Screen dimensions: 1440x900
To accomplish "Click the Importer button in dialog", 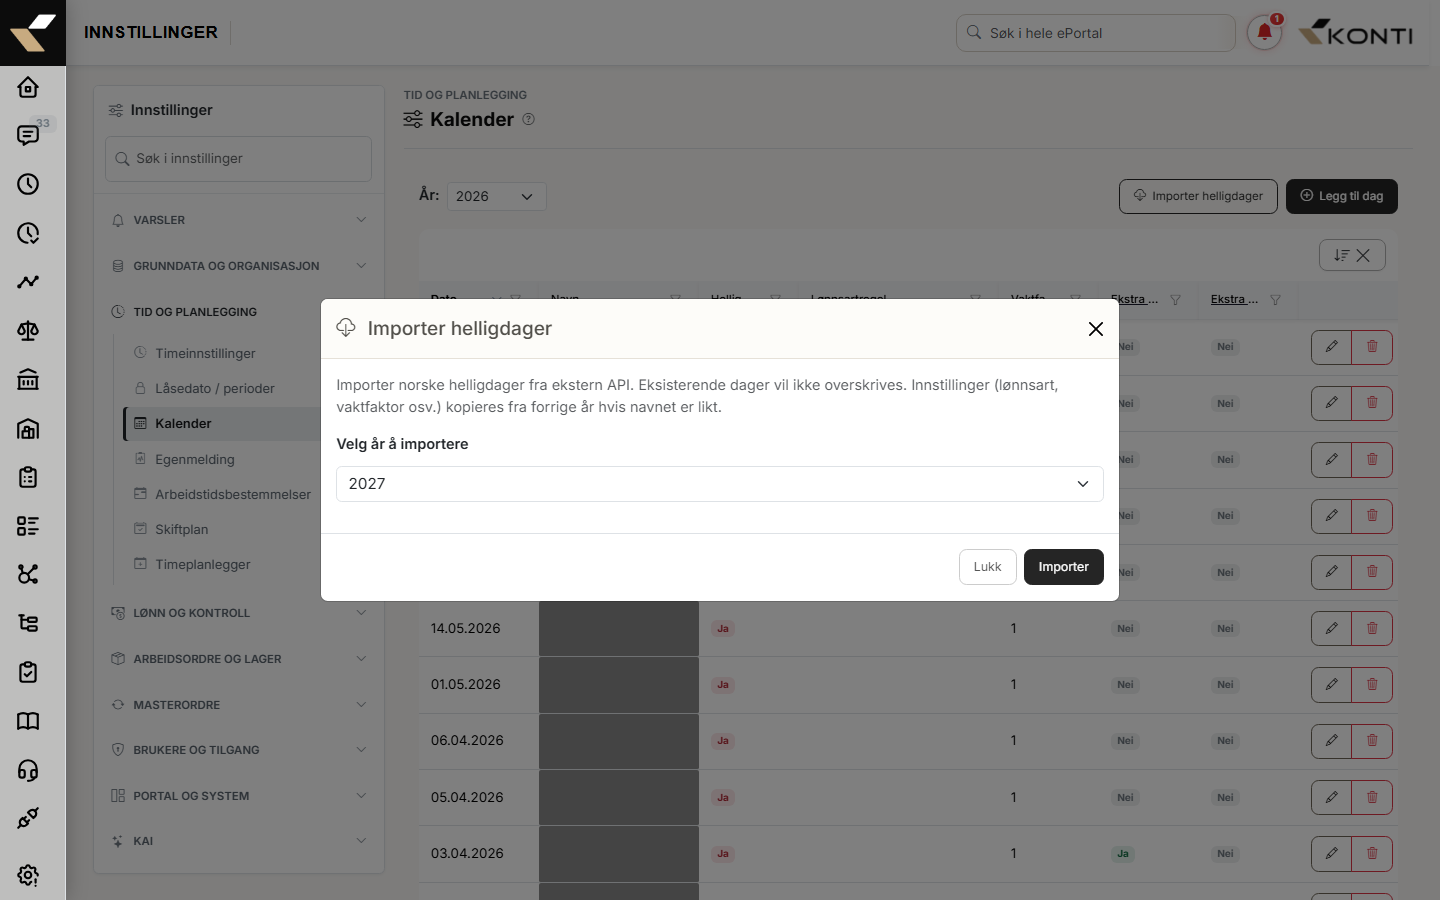I will [x=1063, y=567].
